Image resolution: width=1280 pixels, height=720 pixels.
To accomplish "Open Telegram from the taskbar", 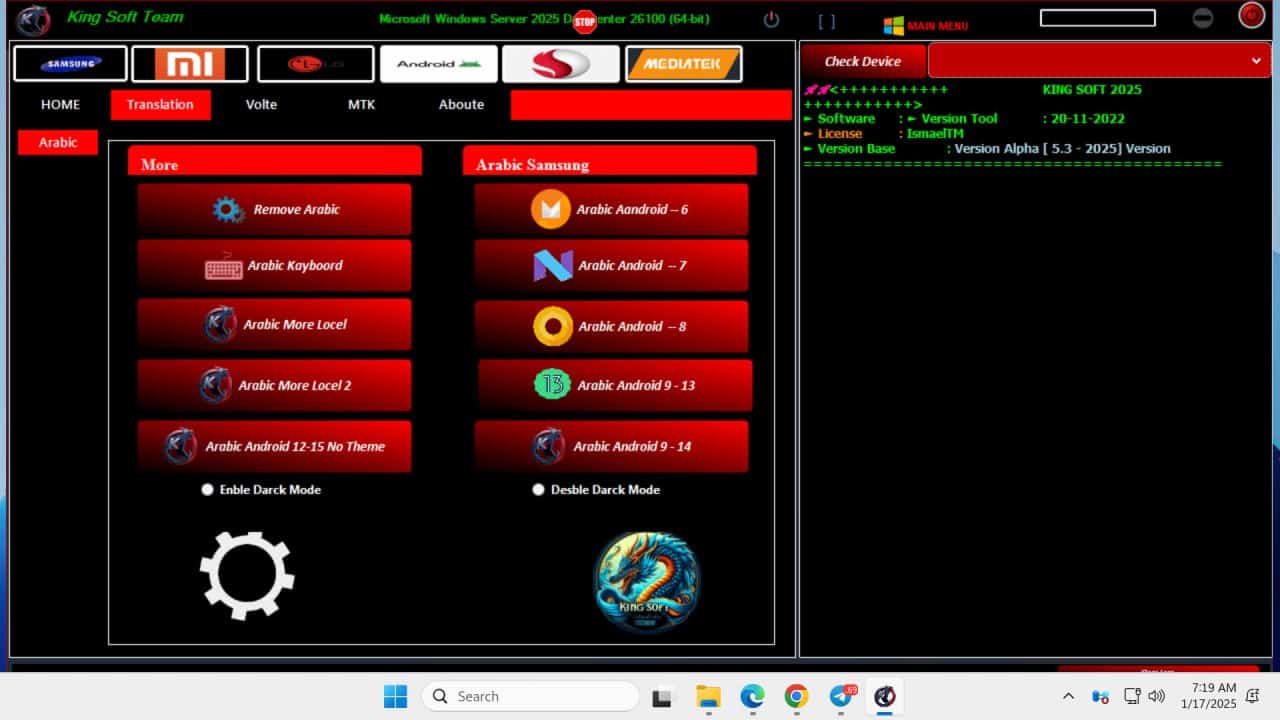I will point(841,696).
